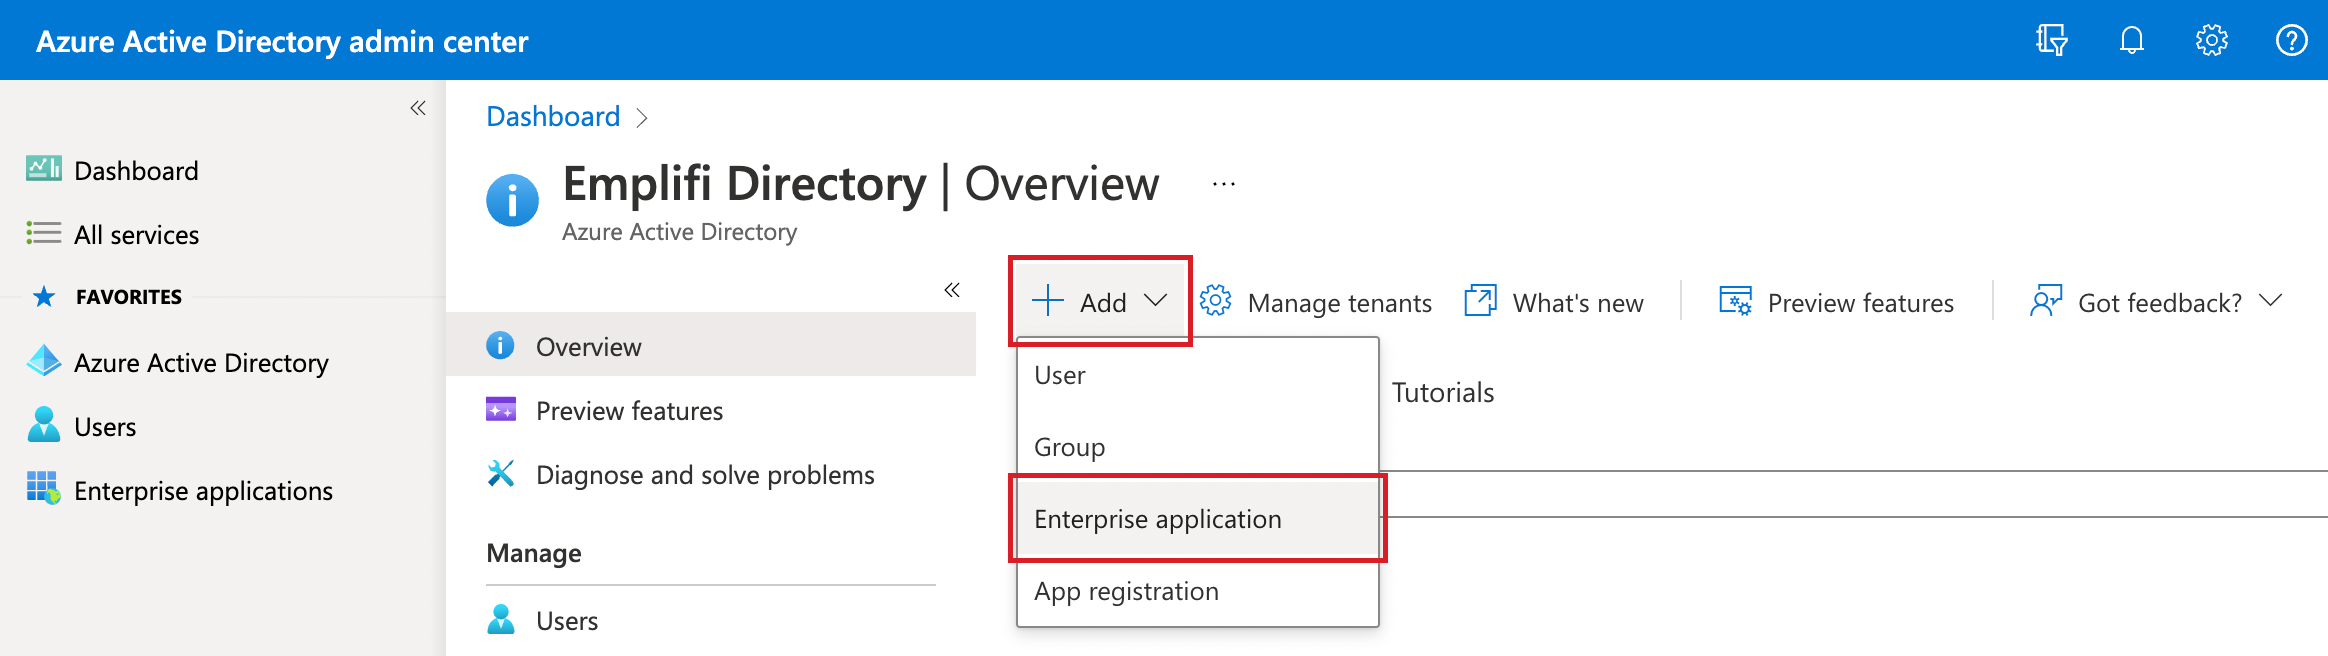Click the Preview features toolbar icon
Screen dimensions: 2328x656
click(x=1735, y=301)
